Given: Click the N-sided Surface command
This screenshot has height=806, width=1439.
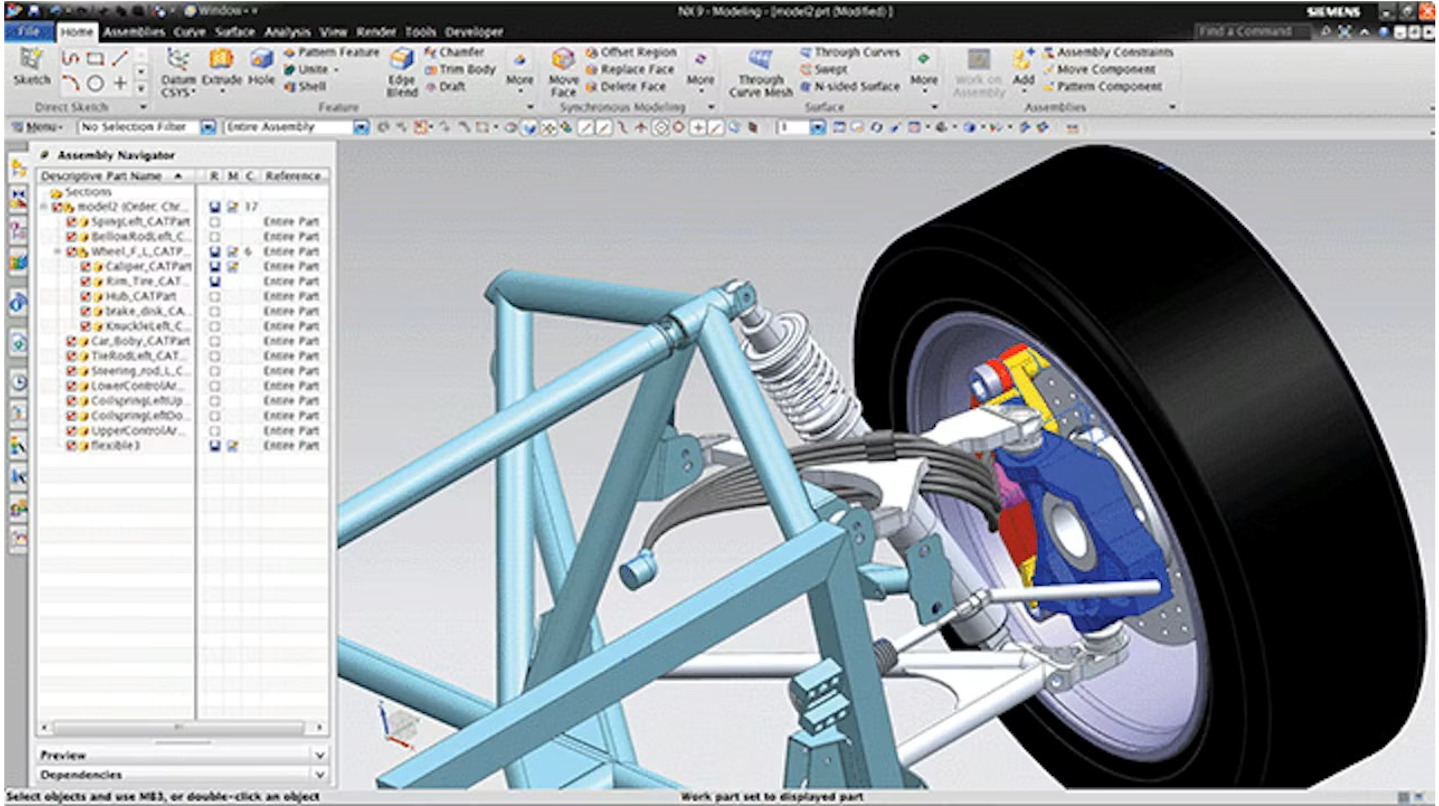Looking at the screenshot, I should pyautogui.click(x=850, y=86).
